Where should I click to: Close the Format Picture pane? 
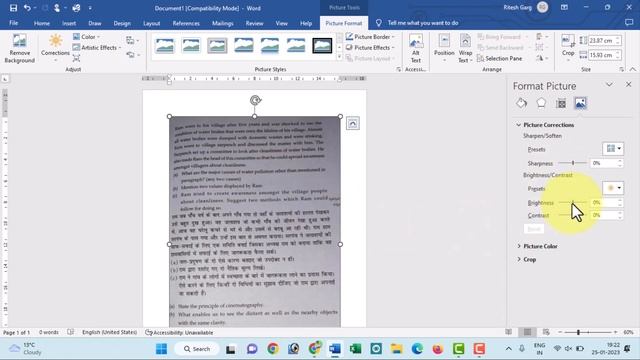629,84
